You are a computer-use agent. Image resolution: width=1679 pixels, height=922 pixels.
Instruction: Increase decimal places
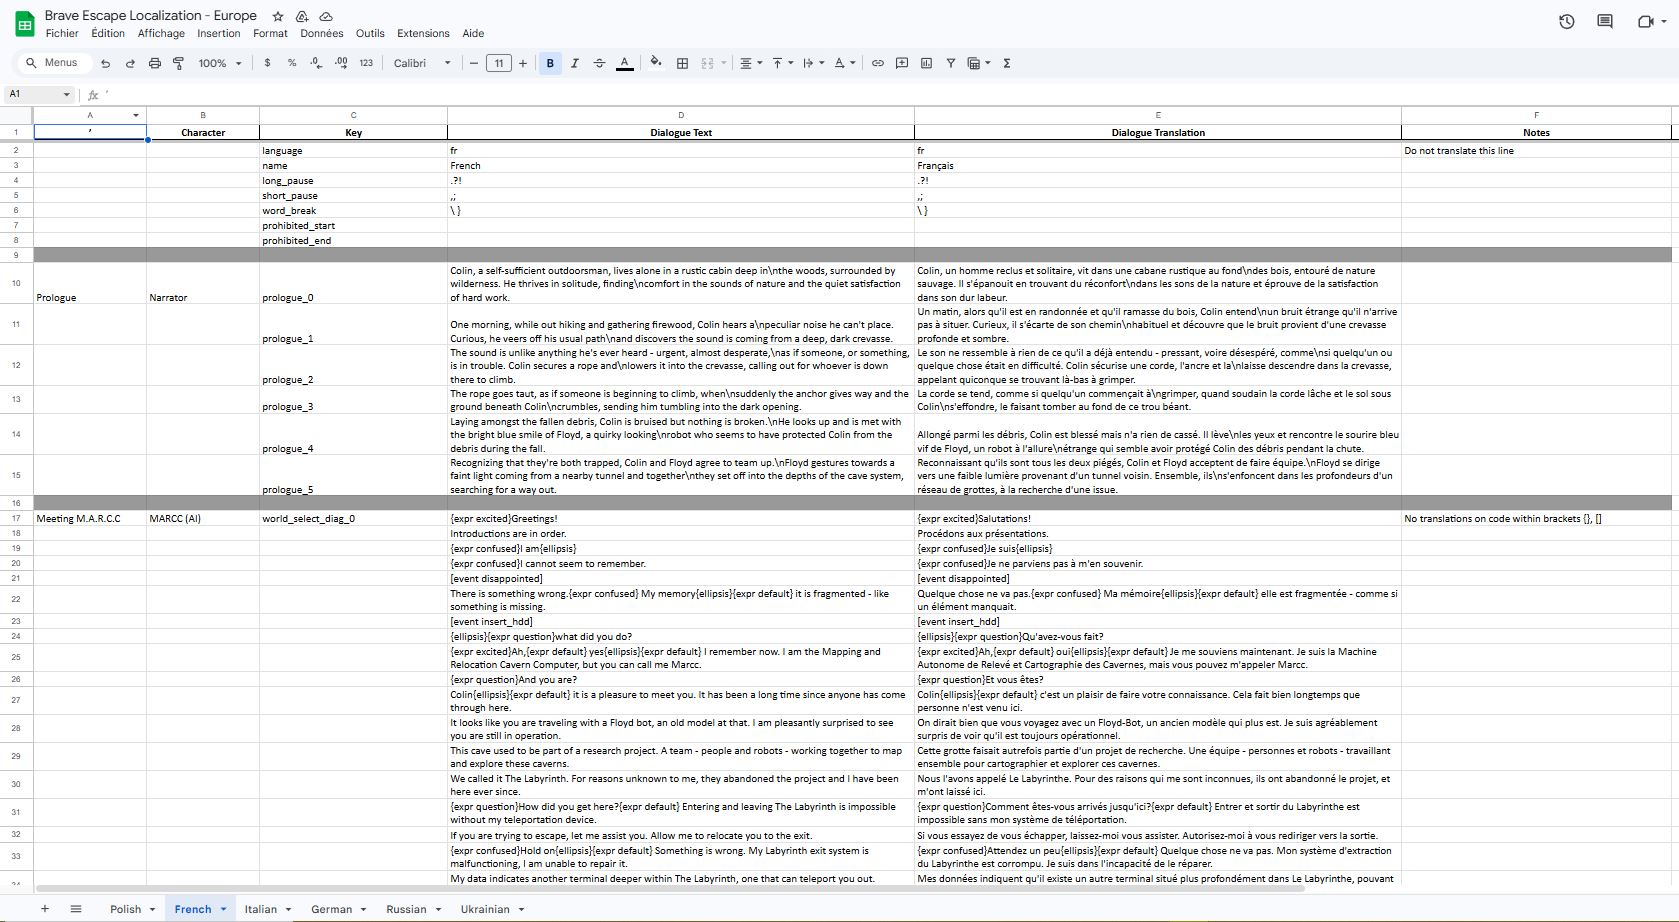pos(341,63)
